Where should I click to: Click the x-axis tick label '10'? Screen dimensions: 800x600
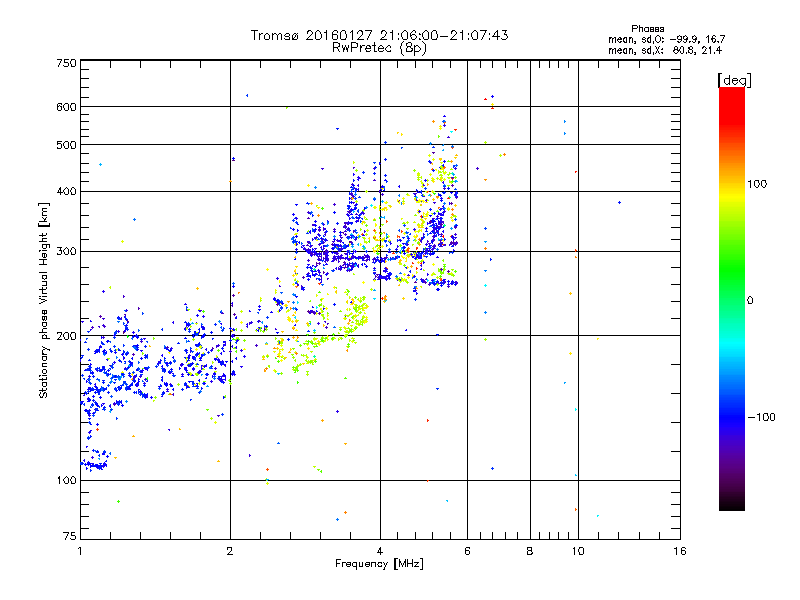pos(578,551)
